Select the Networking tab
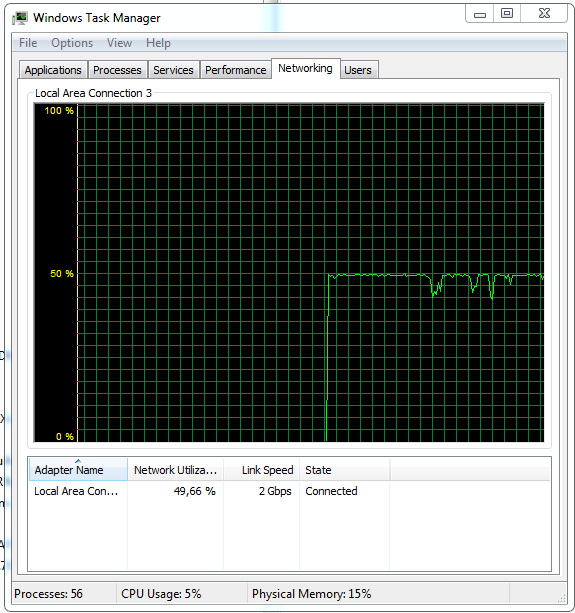 (305, 68)
